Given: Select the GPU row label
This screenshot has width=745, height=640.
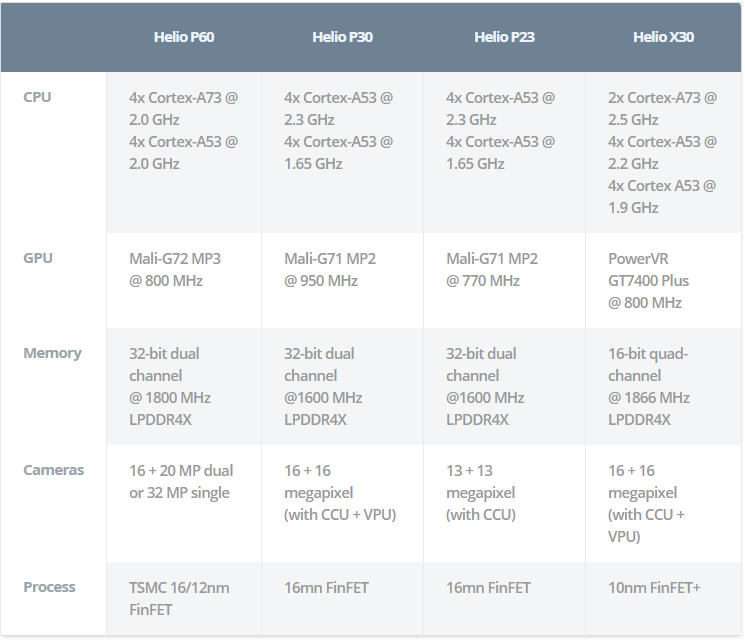Looking at the screenshot, I should [x=38, y=258].
